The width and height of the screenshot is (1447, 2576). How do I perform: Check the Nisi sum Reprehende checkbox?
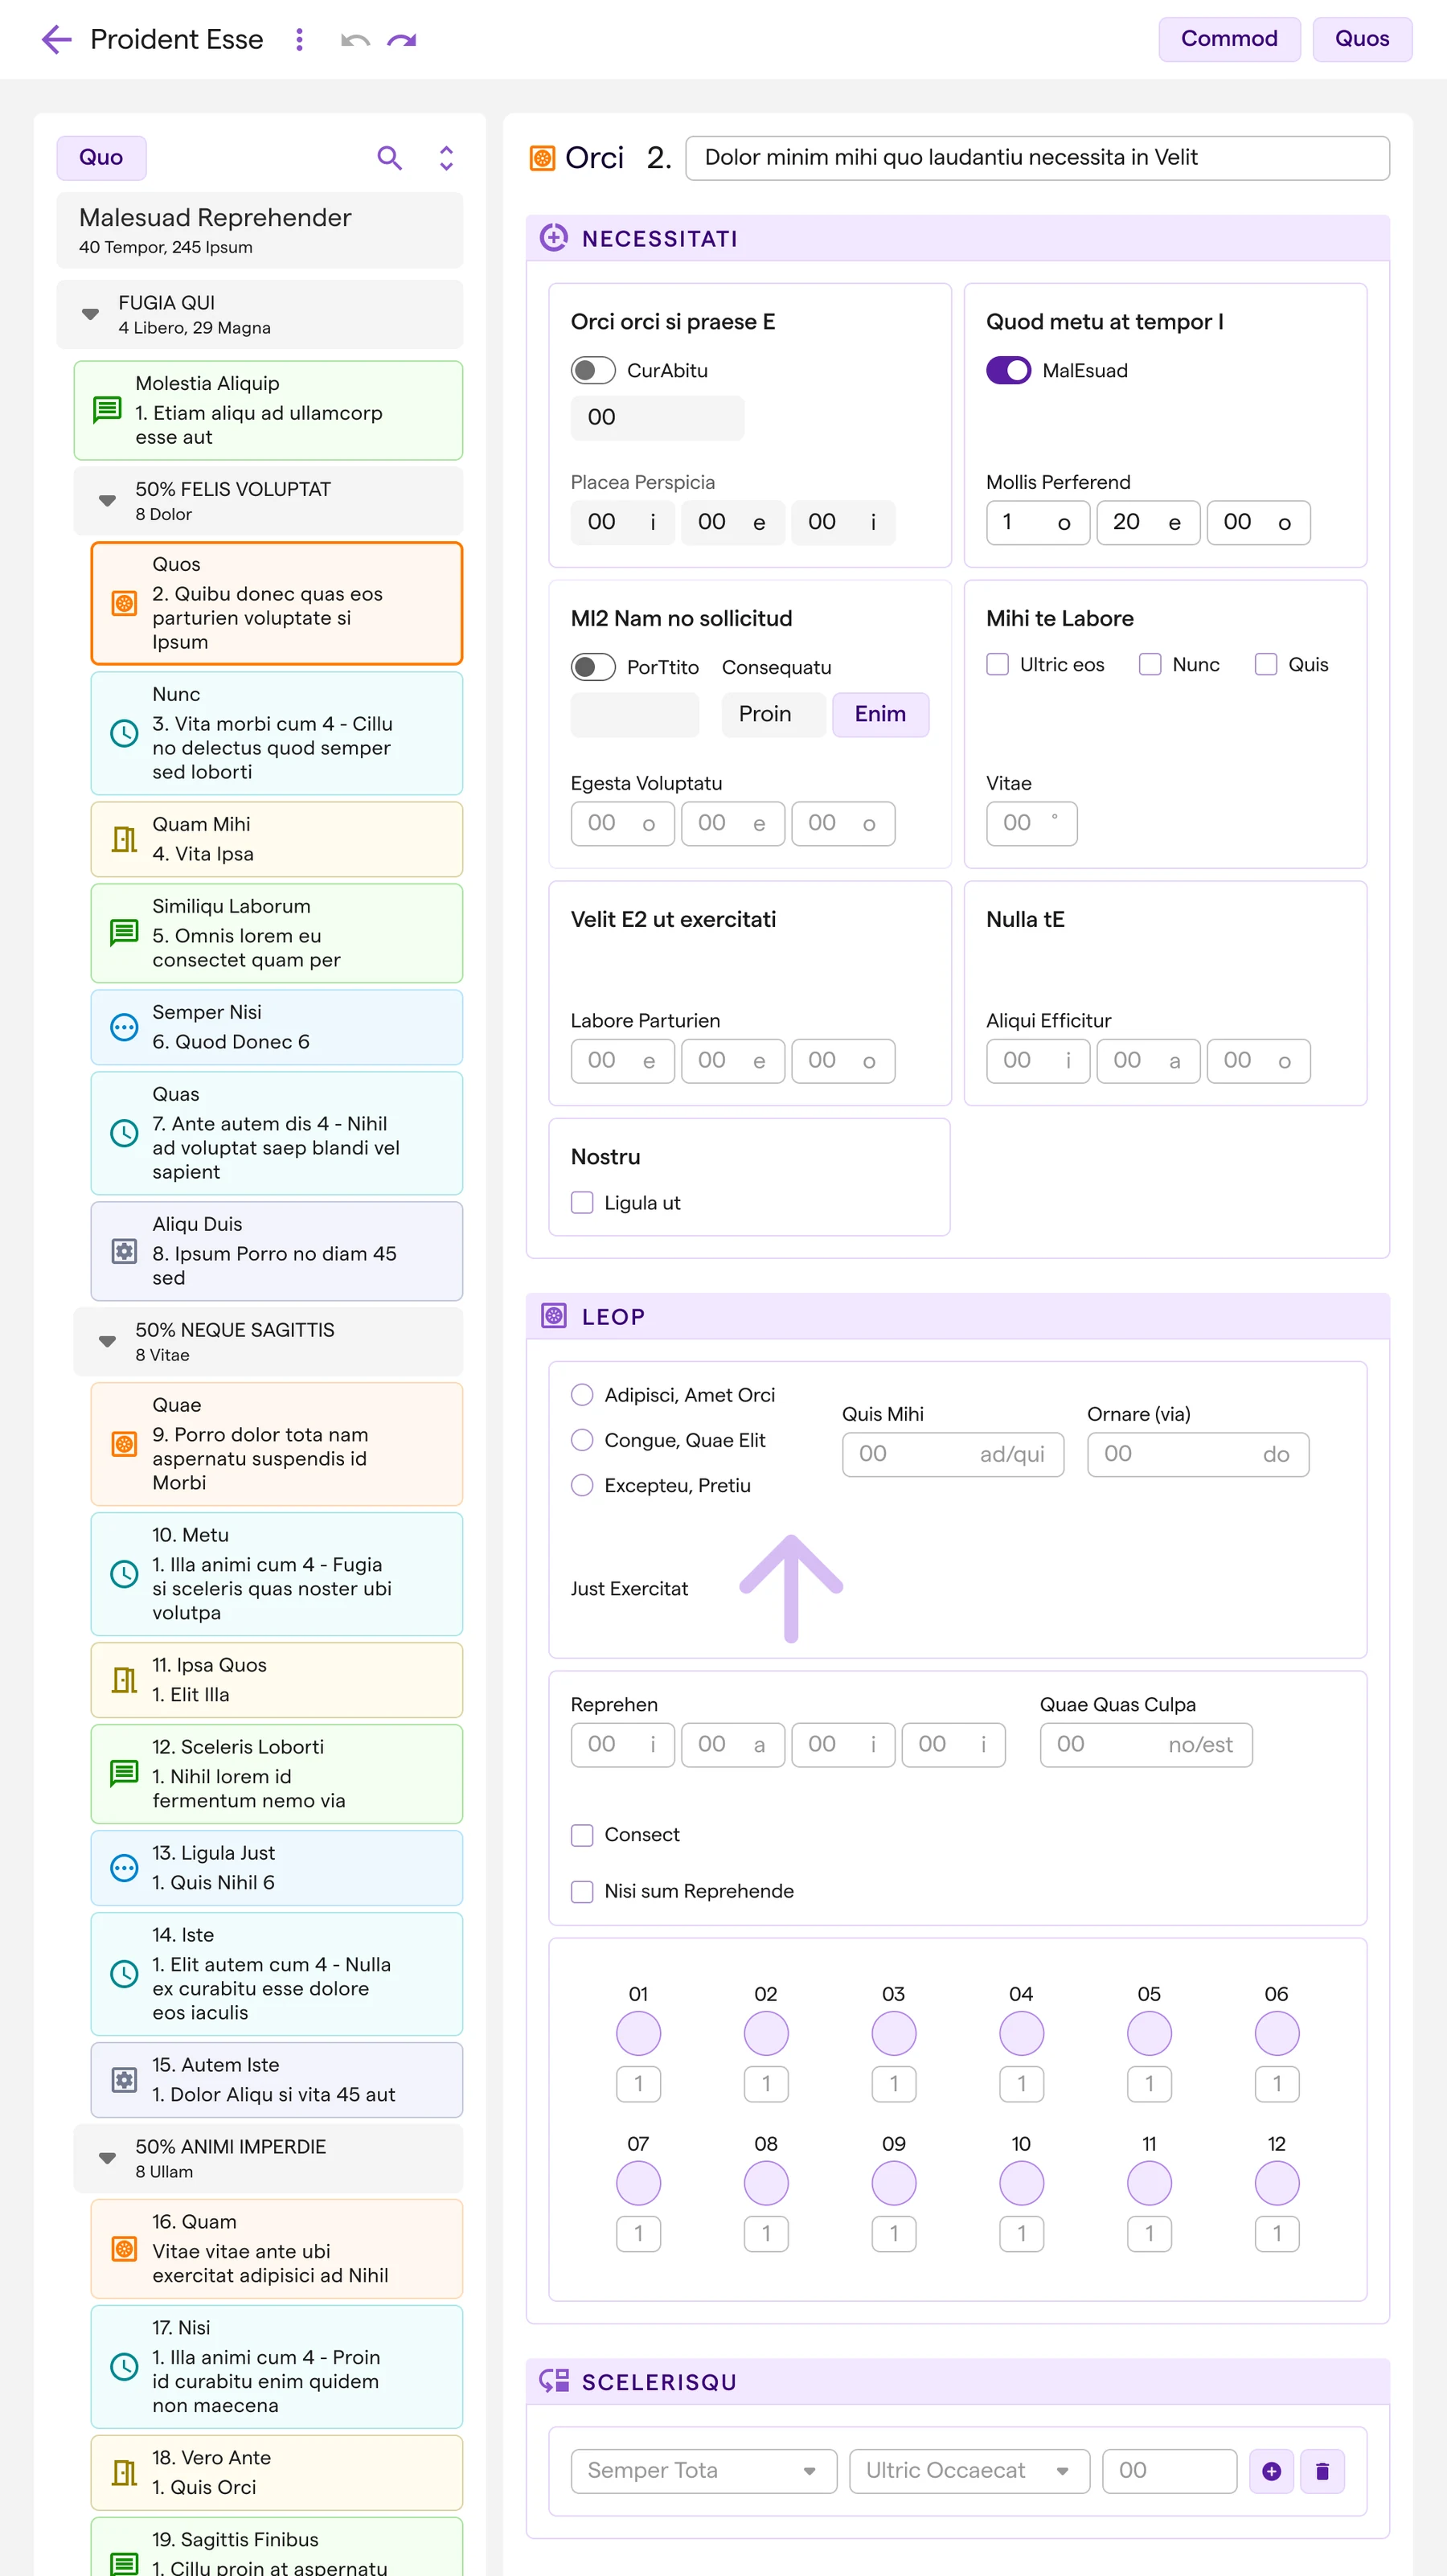582,1891
